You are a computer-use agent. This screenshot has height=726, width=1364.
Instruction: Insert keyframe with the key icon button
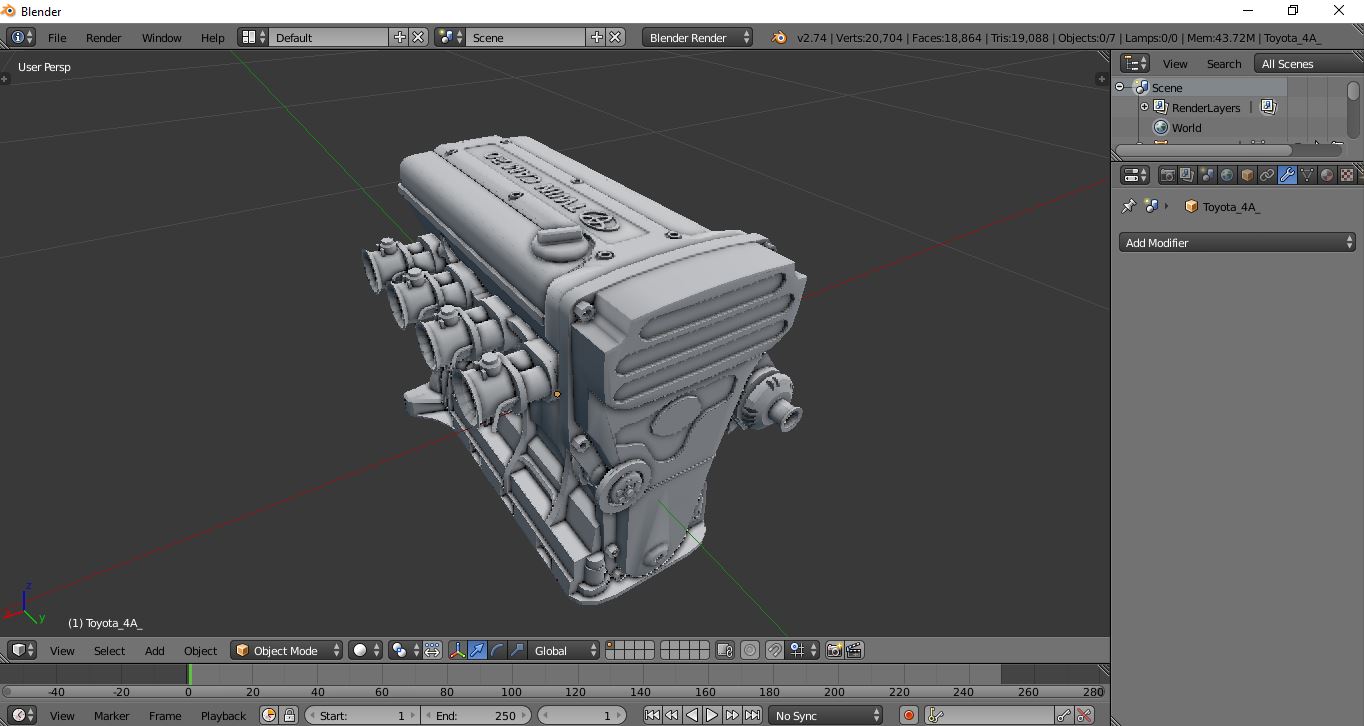pyautogui.click(x=1064, y=715)
